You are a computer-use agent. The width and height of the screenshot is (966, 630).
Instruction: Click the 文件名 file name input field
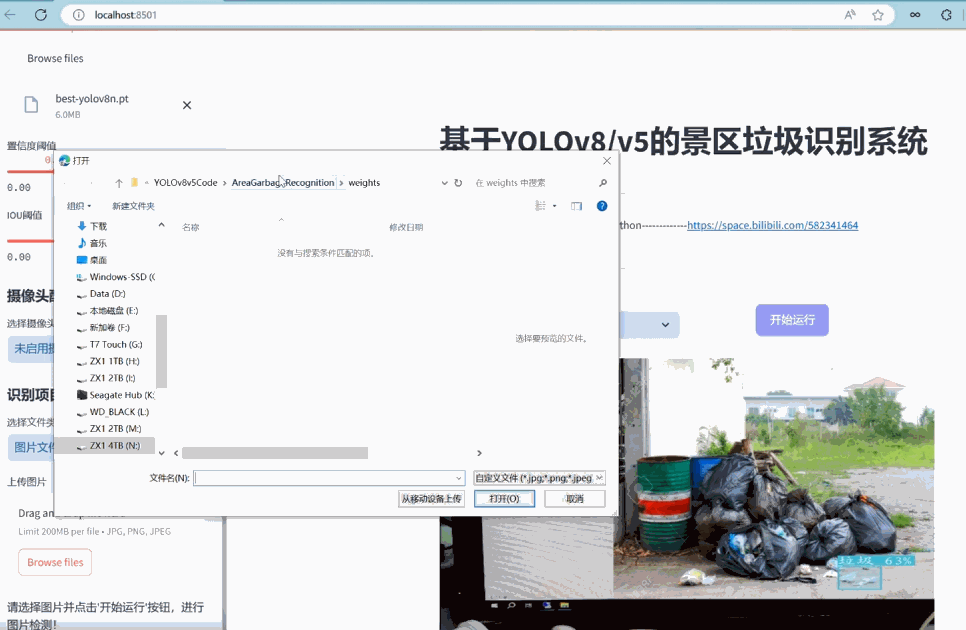pyautogui.click(x=328, y=477)
